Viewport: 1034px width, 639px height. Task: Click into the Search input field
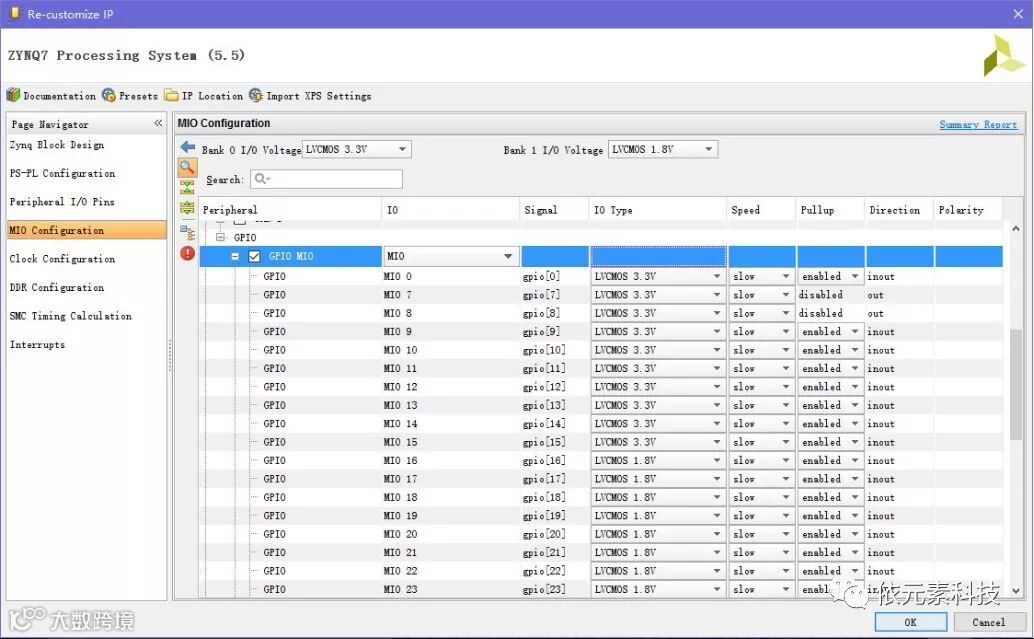click(x=326, y=179)
